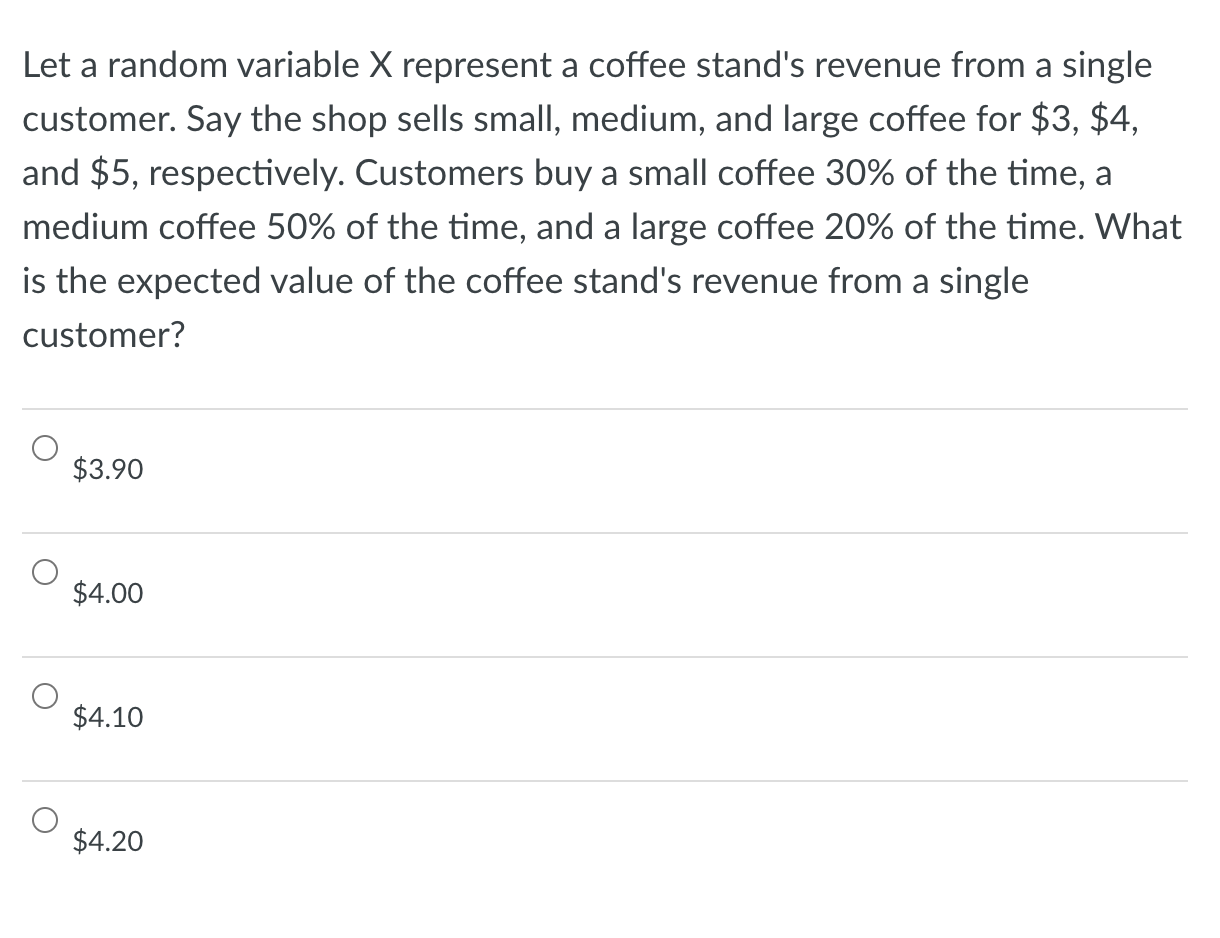Click the highest value answer option
Screen dimensions: 1220x938
coord(107,841)
